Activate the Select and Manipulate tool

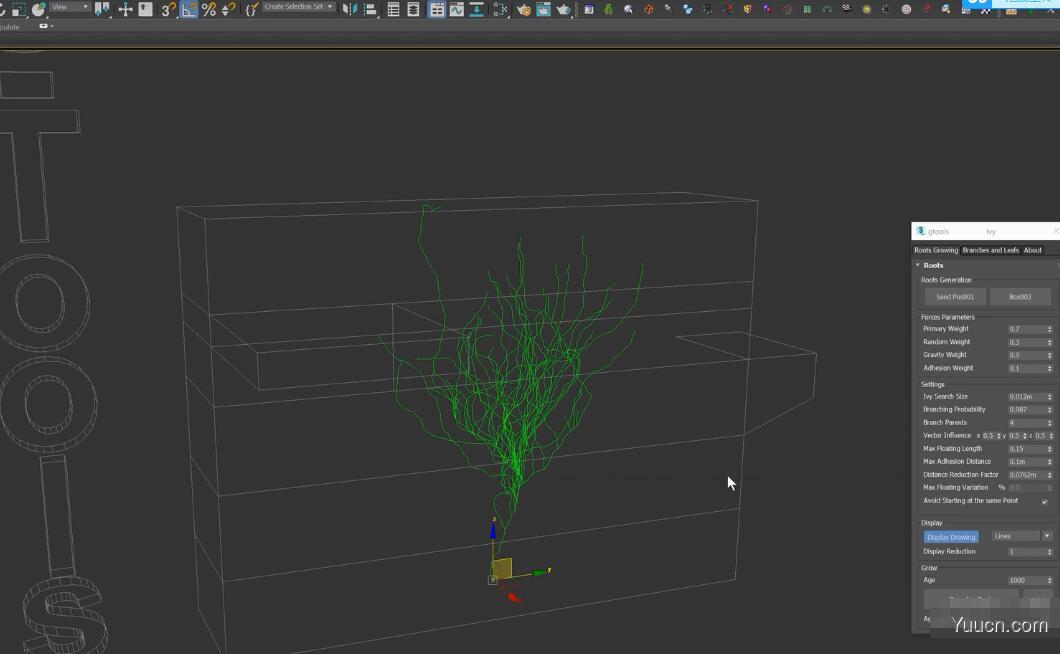point(126,9)
